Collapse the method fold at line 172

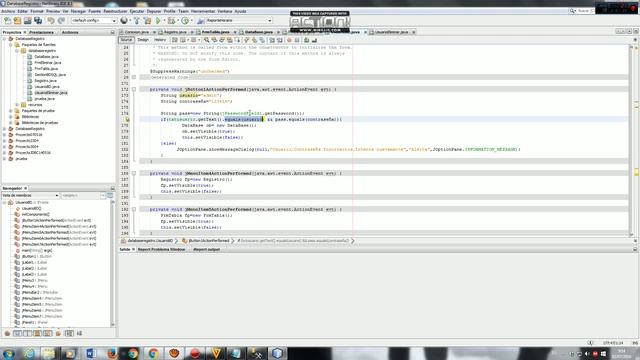134,89
